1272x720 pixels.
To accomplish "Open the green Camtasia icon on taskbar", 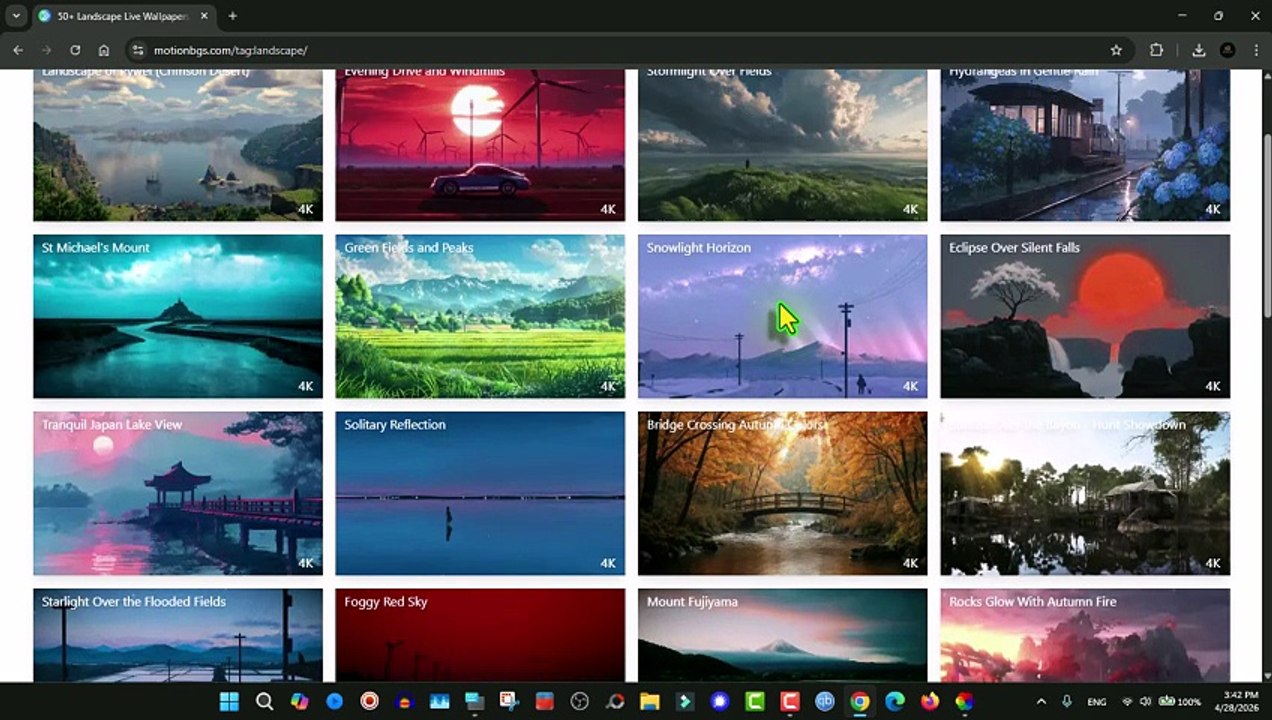I will click(x=755, y=701).
